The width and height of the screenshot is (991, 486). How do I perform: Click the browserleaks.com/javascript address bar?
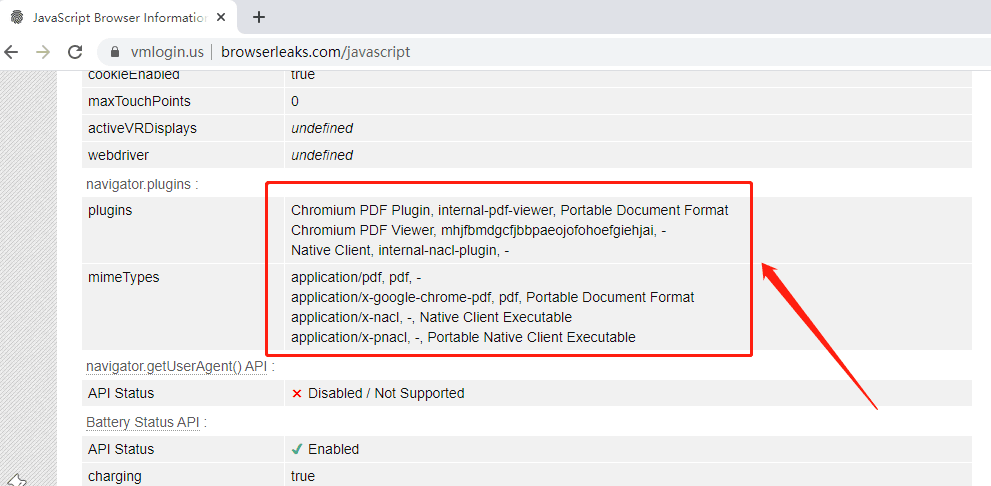click(x=315, y=52)
